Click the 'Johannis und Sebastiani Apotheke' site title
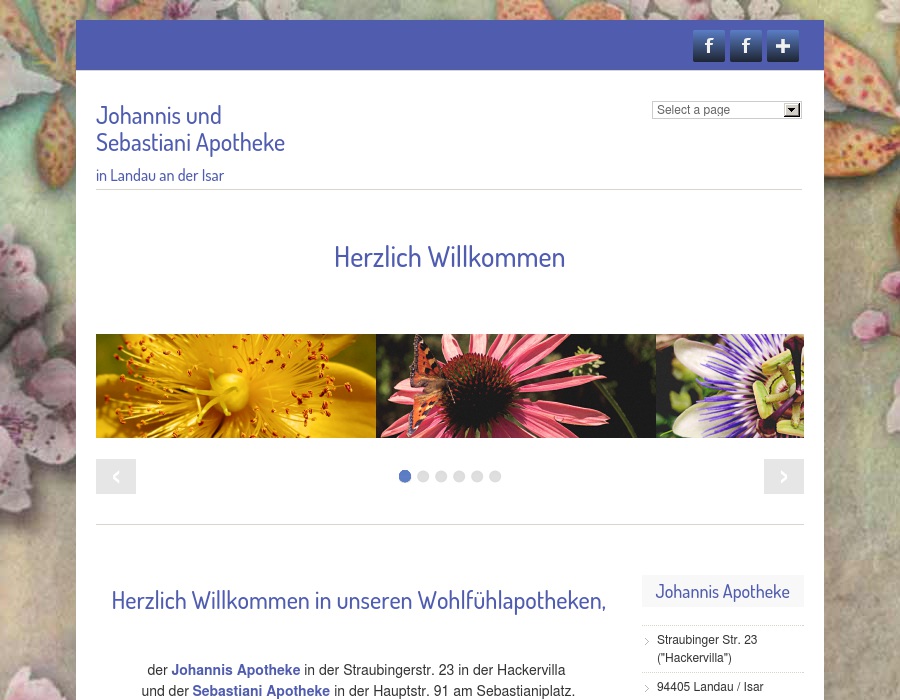900x700 pixels. (190, 128)
